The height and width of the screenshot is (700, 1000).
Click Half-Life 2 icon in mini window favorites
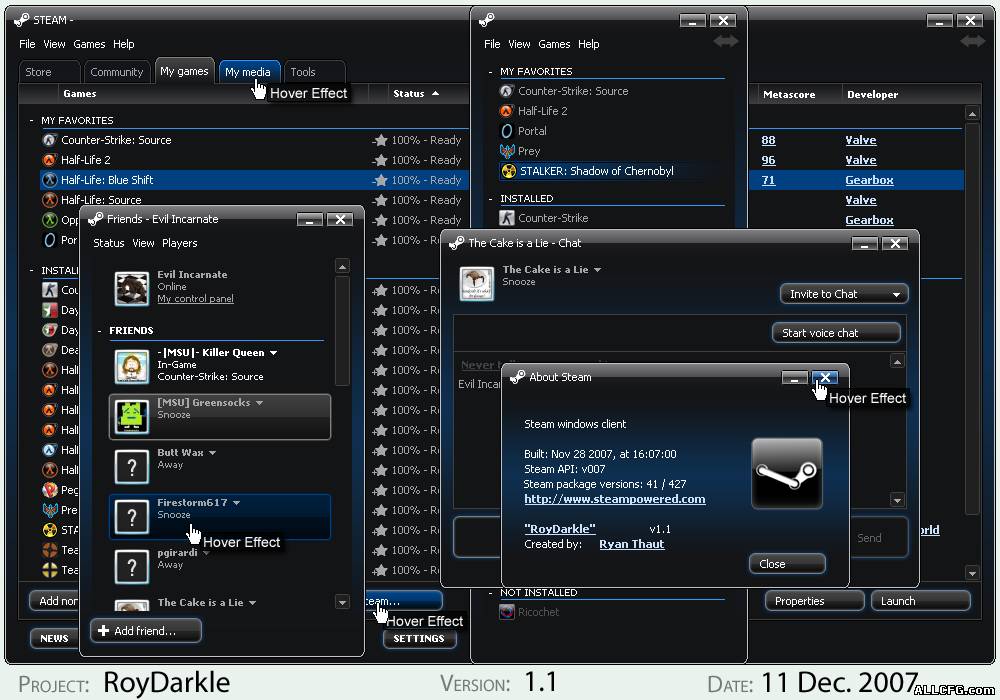506,111
